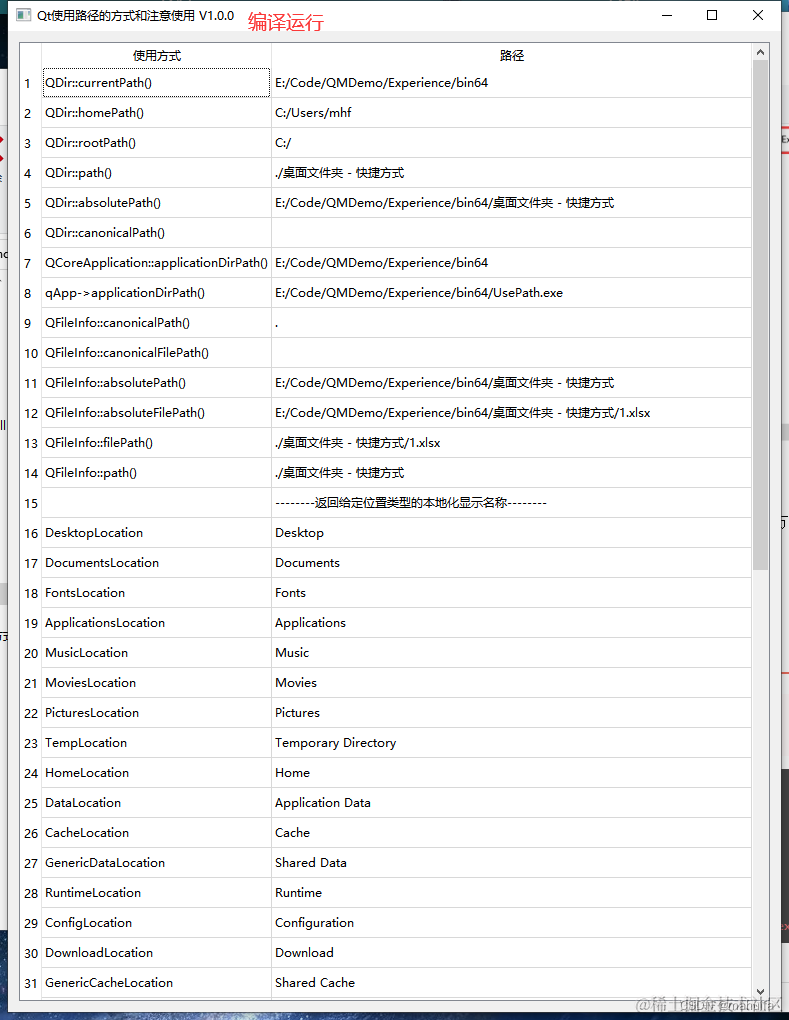The height and width of the screenshot is (1020, 789).
Task: Click the Shared Data value cell
Action: pos(511,862)
